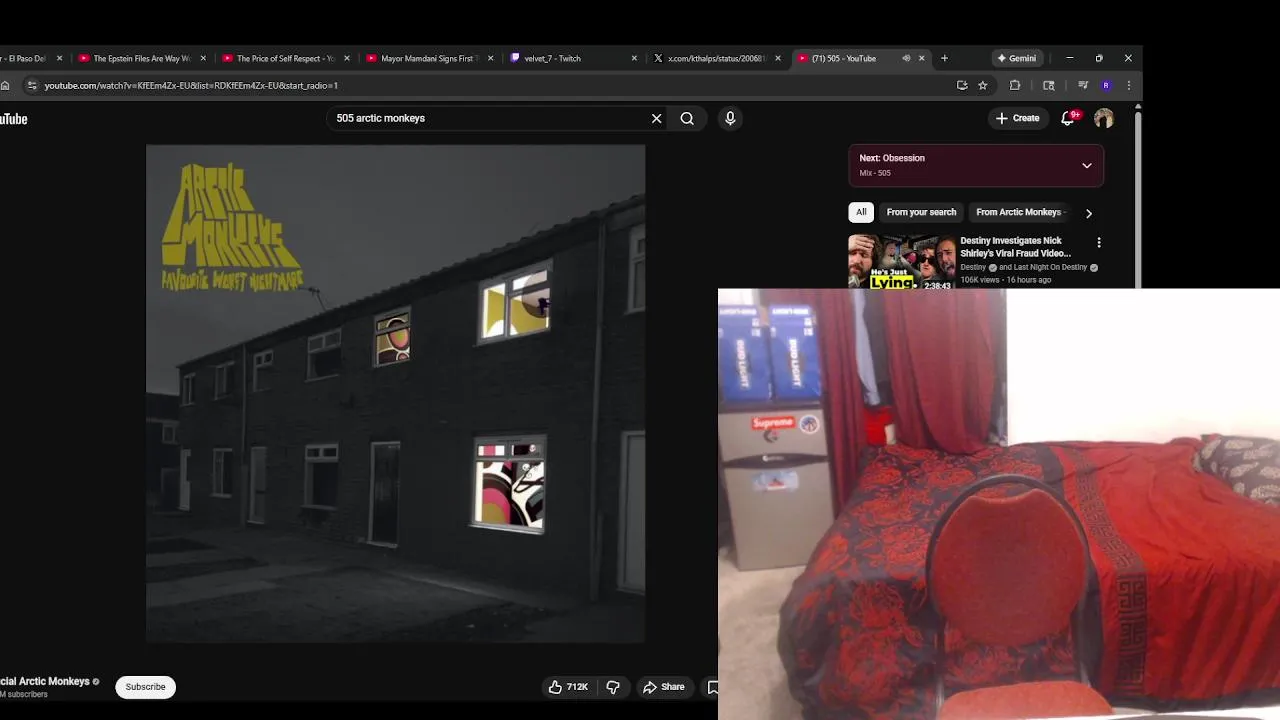Open the Mayor Mamdani Signs First tab
1280x720 pixels.
428,58
